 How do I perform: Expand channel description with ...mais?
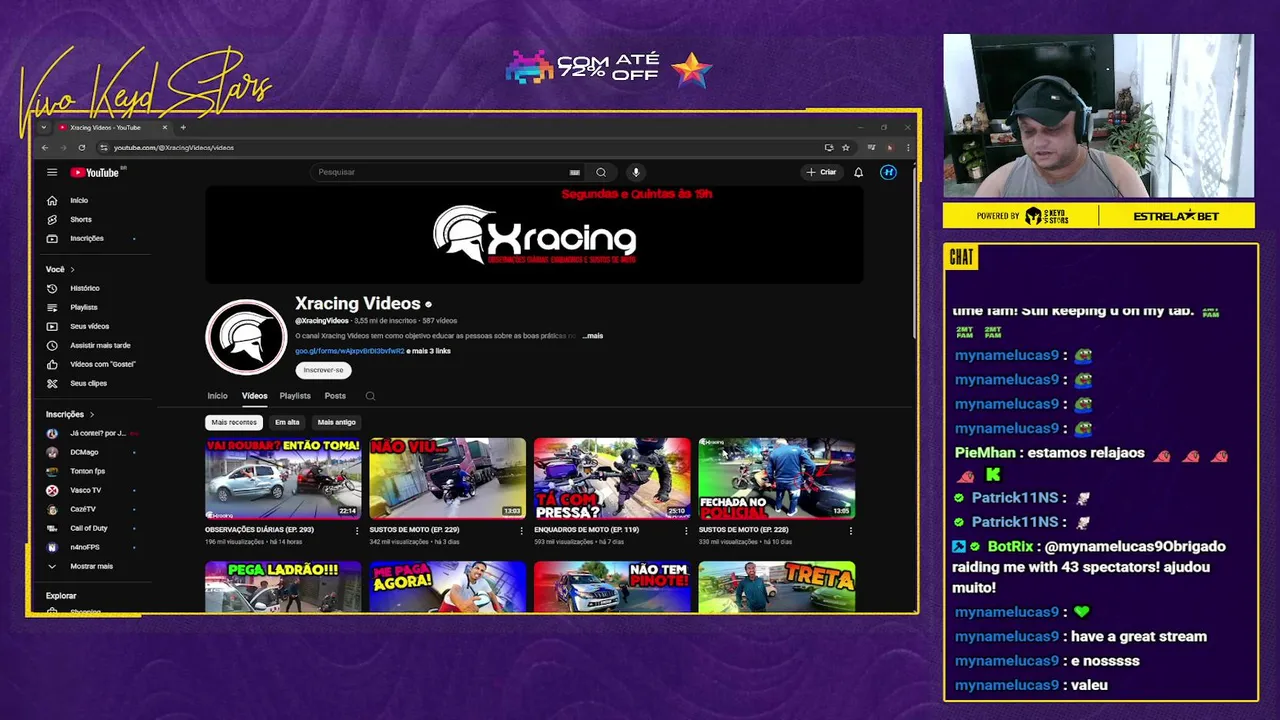coord(593,336)
